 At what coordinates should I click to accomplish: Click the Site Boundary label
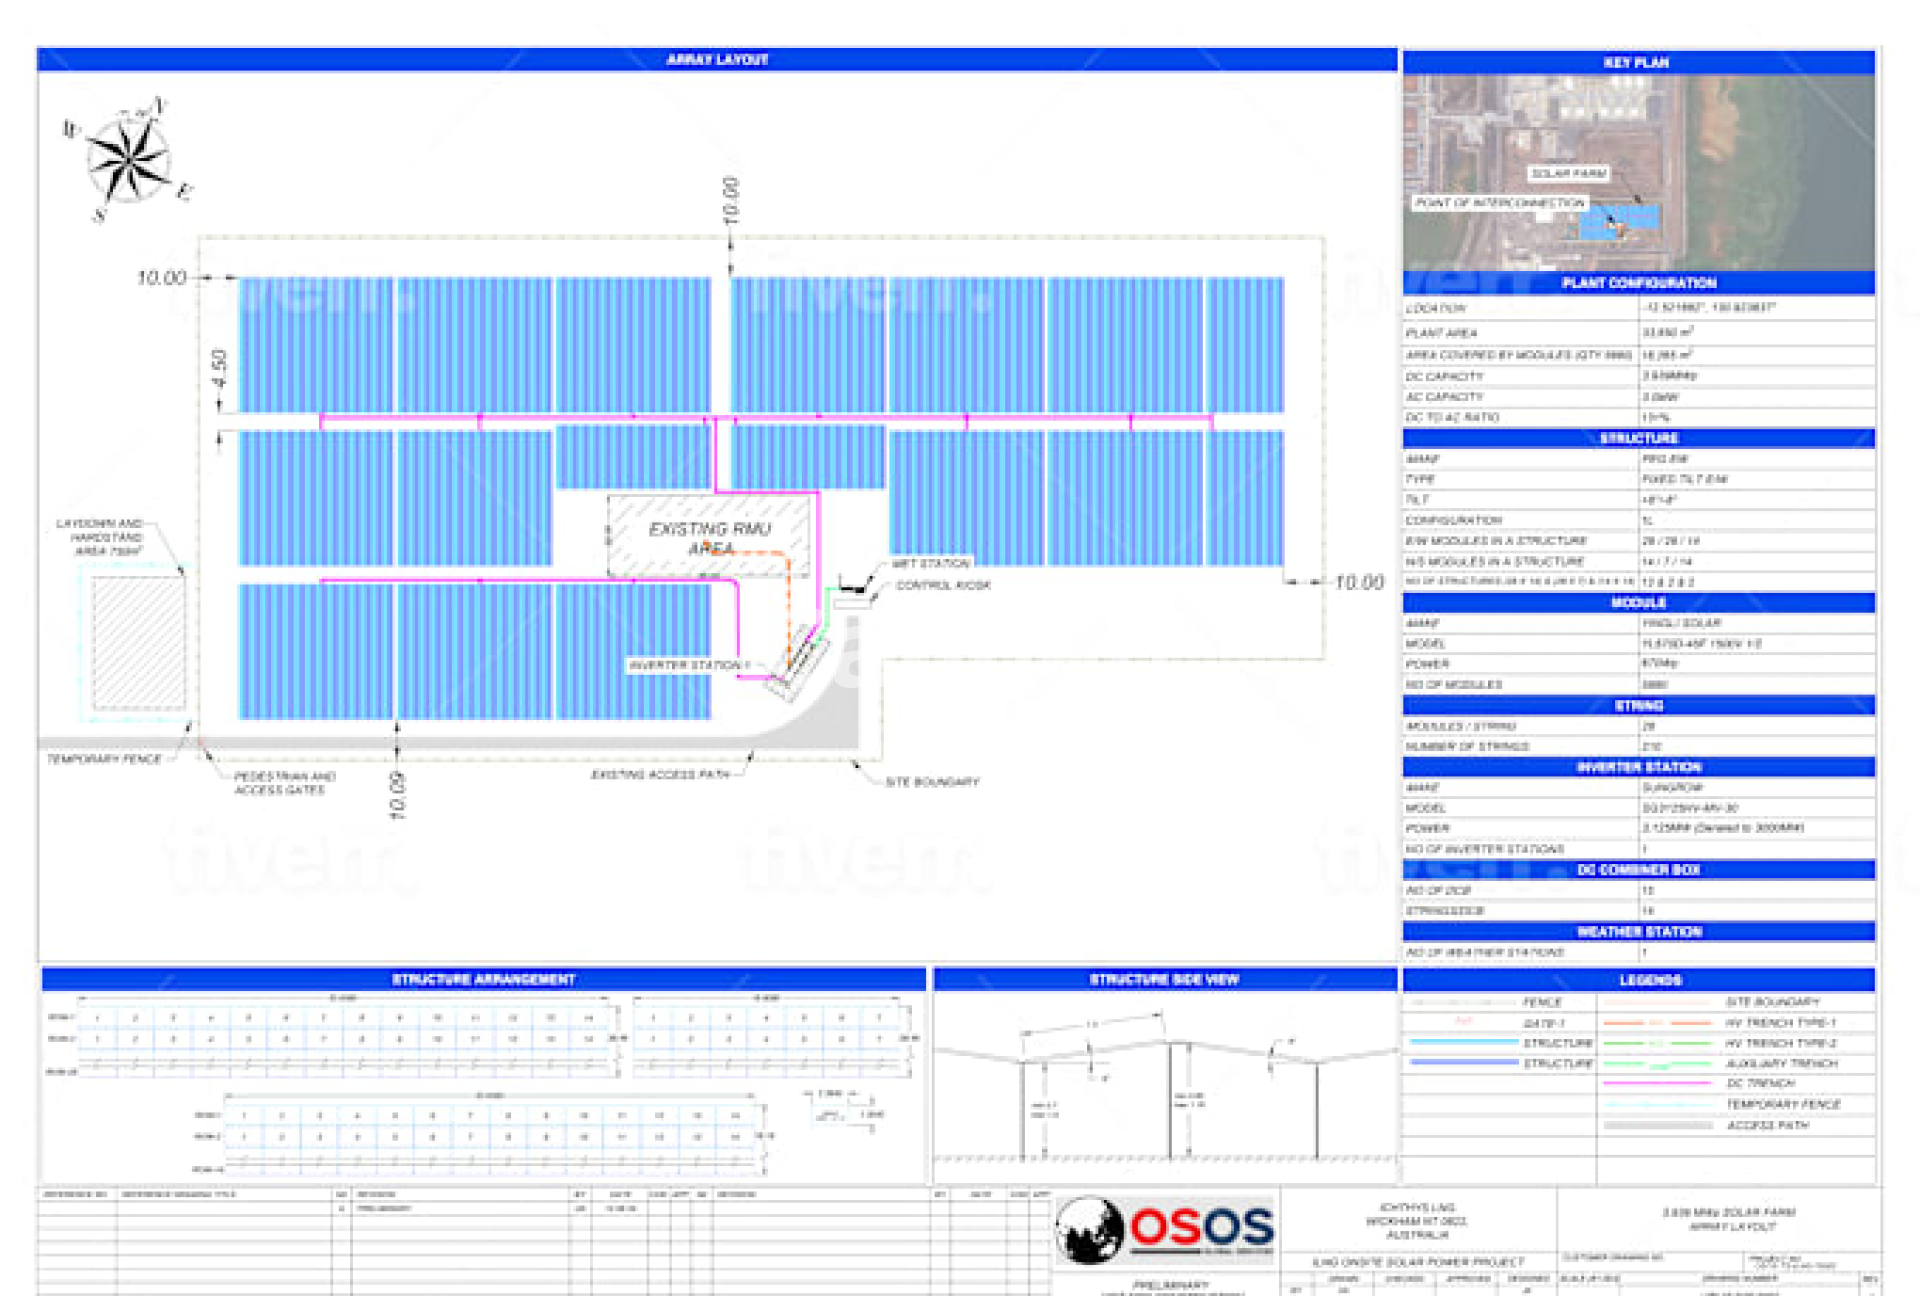click(932, 782)
